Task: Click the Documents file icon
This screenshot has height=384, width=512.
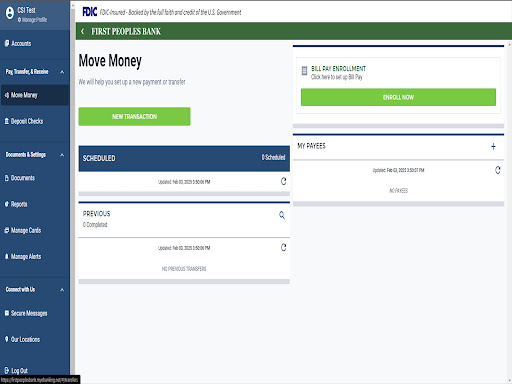Action: (x=7, y=178)
